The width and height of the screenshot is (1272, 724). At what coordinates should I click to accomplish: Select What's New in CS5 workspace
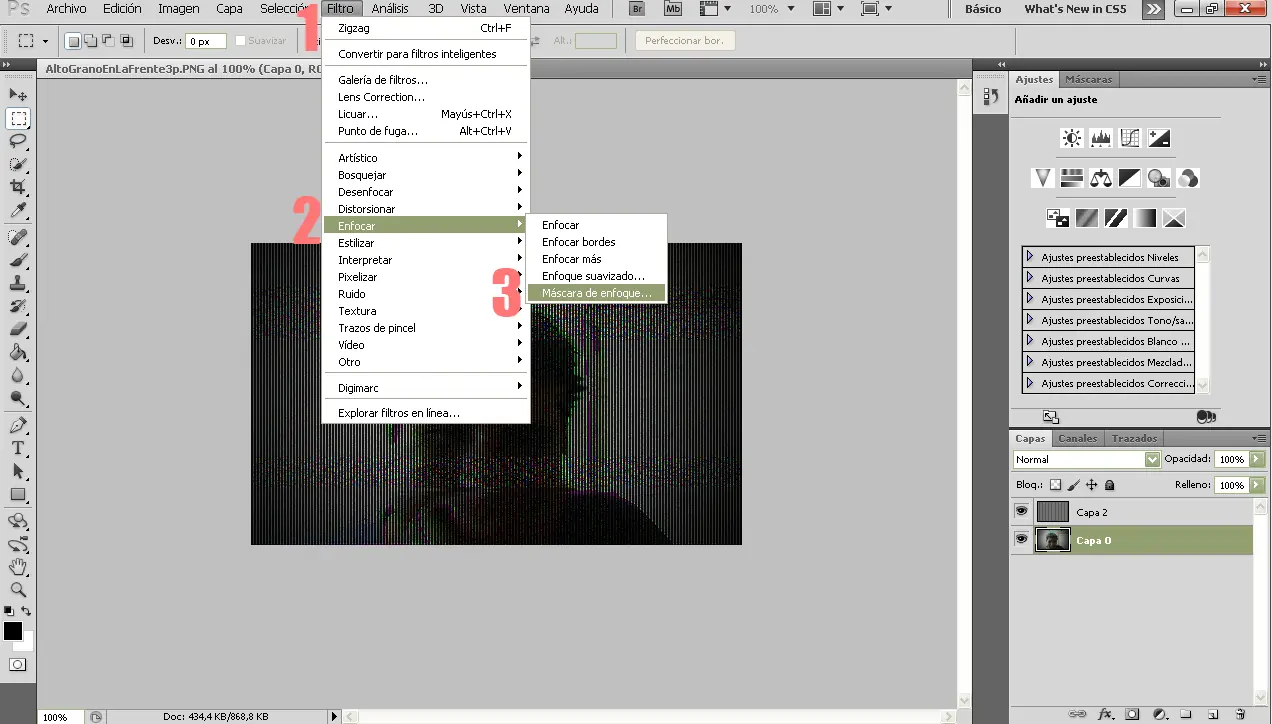tap(1075, 9)
